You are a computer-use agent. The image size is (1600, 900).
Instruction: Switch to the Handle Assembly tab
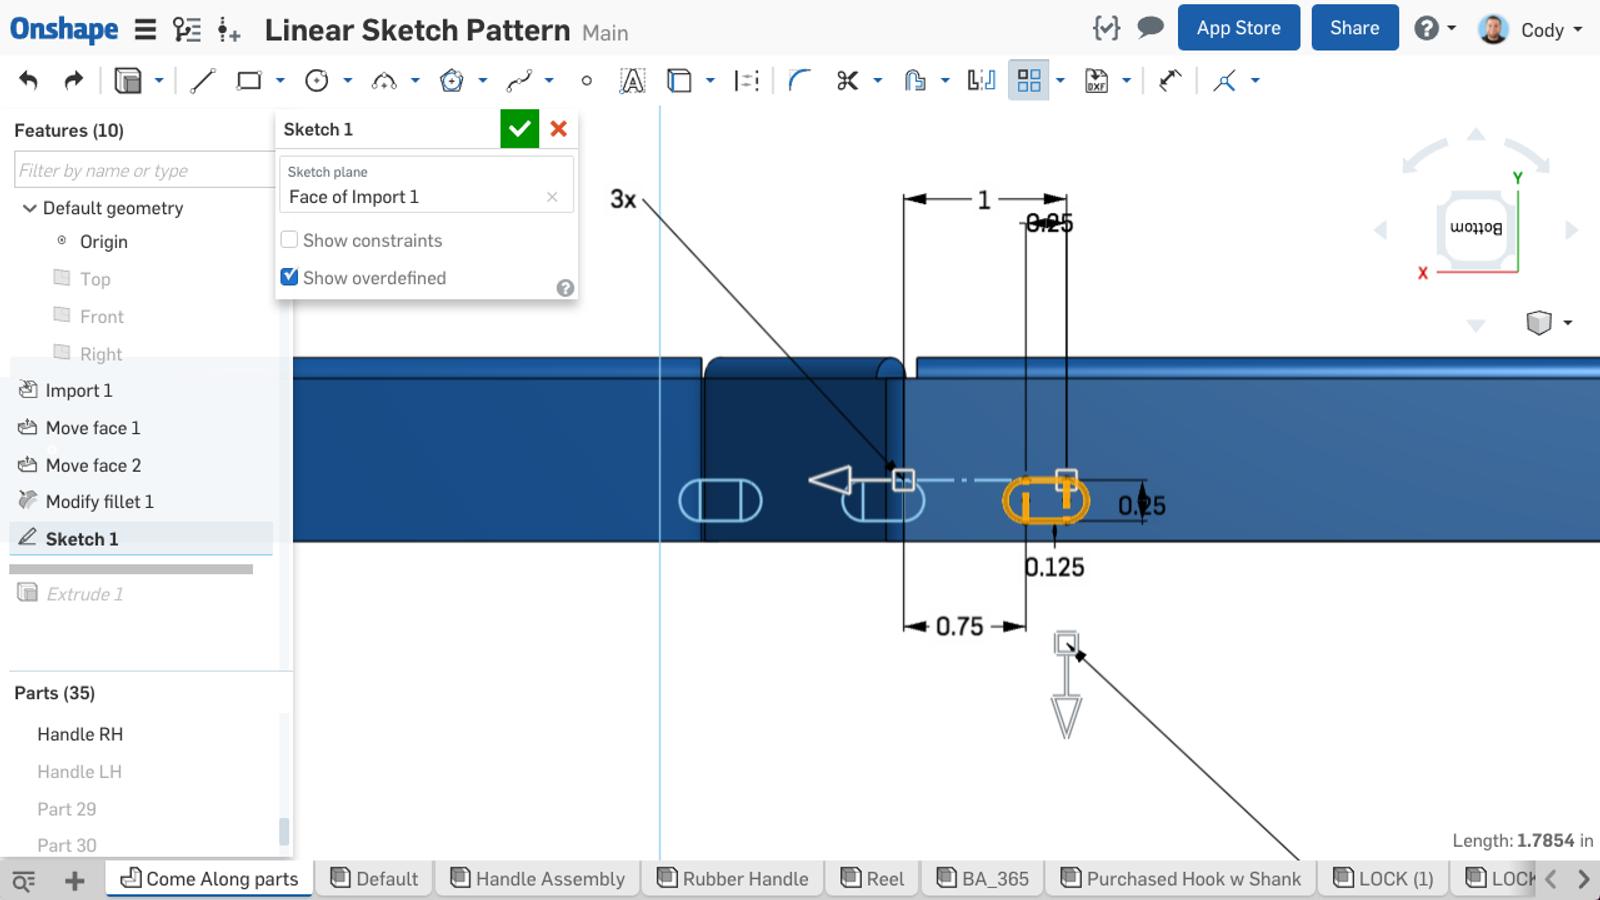click(538, 878)
